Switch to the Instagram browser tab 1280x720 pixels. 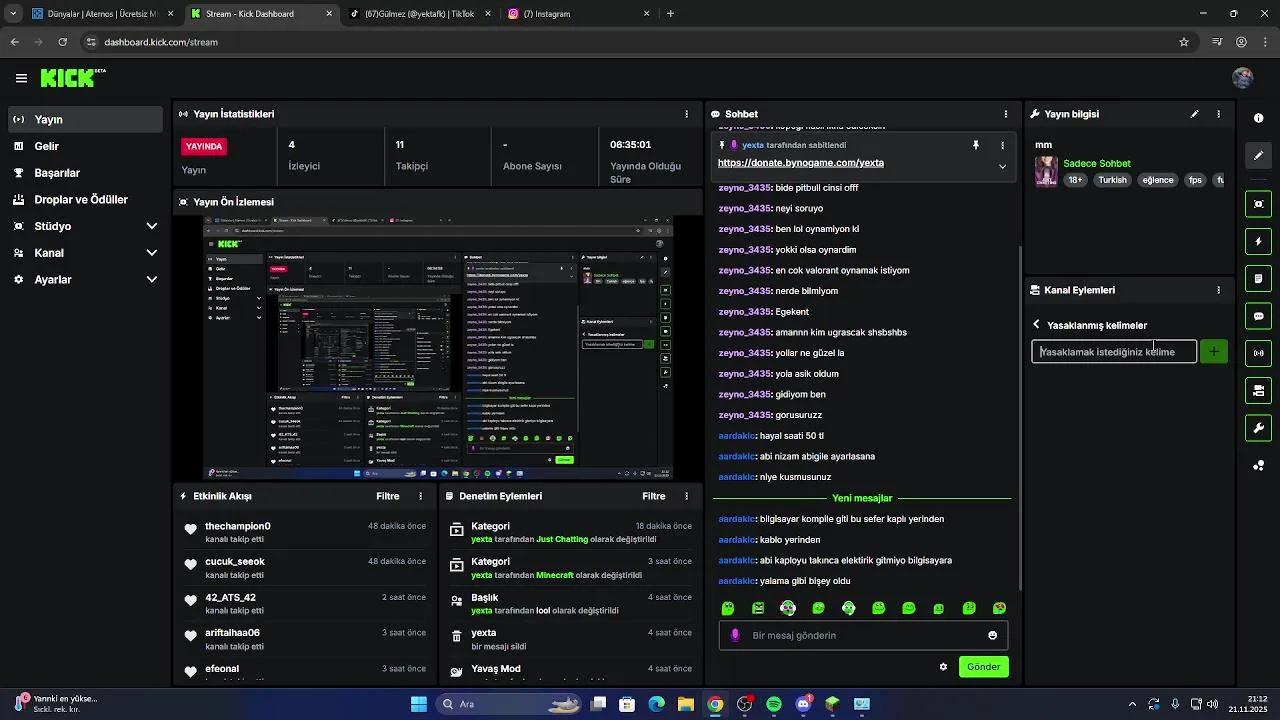(580, 14)
